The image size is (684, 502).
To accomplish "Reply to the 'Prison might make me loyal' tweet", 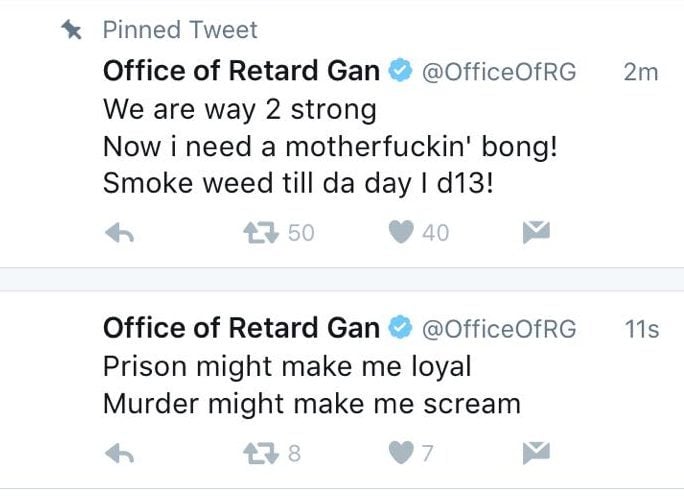I will tap(120, 453).
